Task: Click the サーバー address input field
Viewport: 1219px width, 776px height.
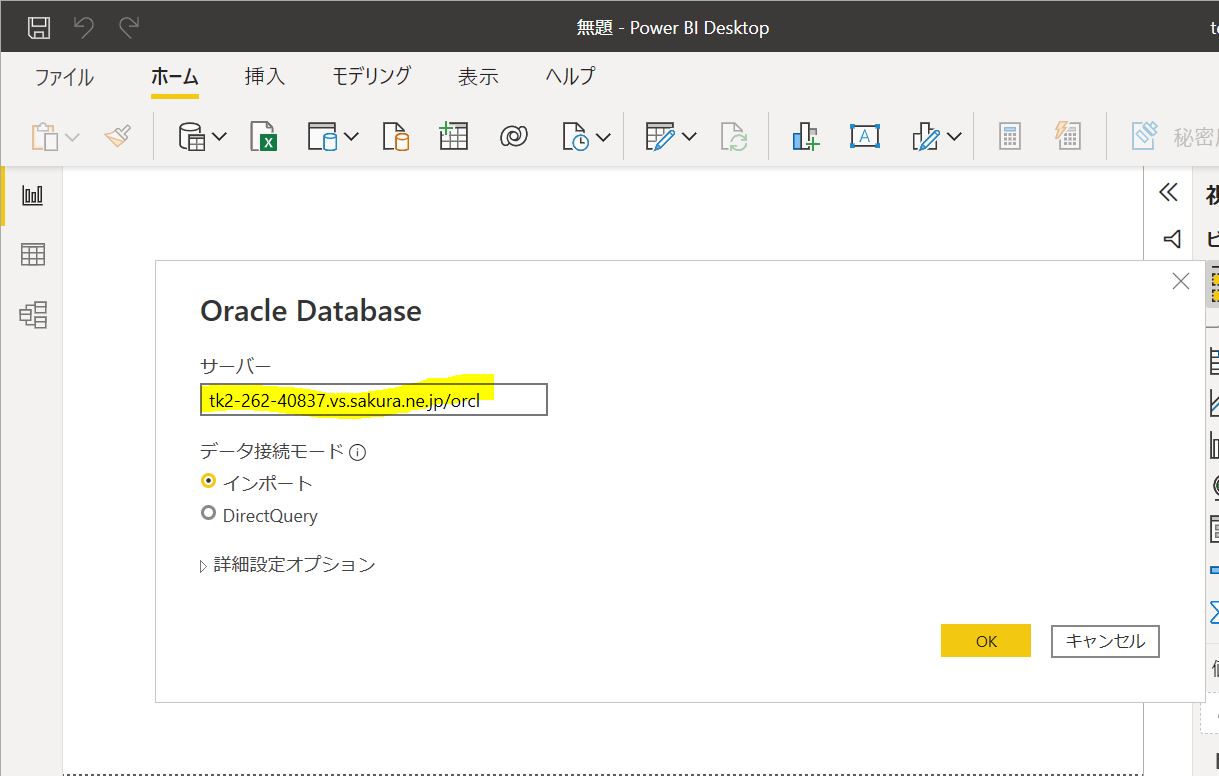Action: (373, 400)
